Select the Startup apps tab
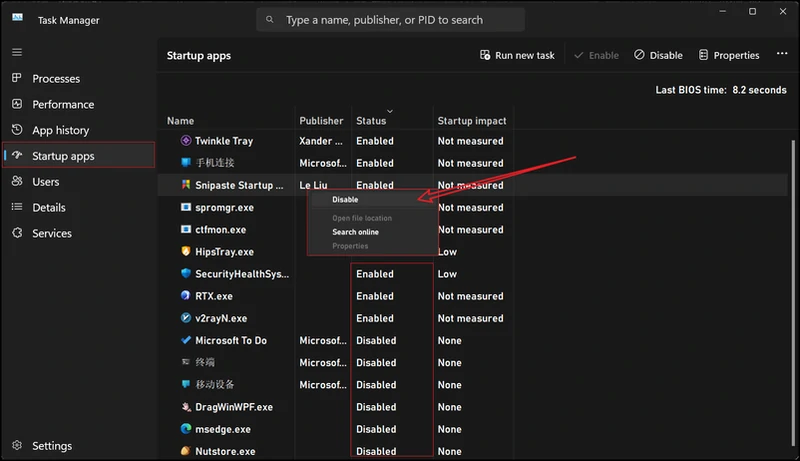800x461 pixels. 63,156
